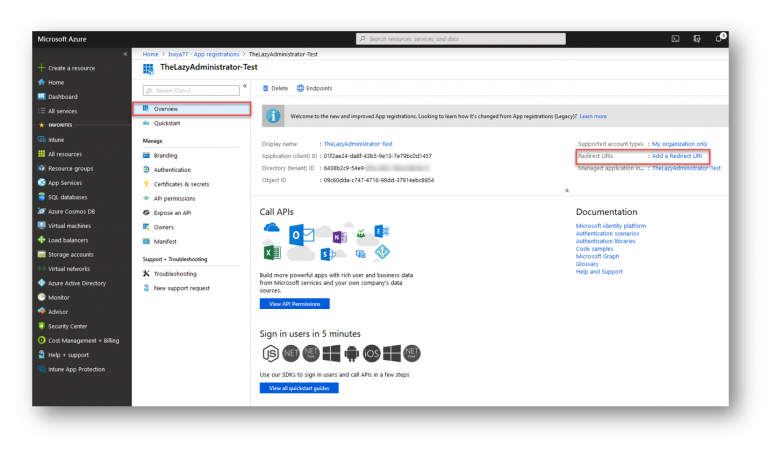Click the Android quickstart icon
Viewport: 768px width, 460px height.
coord(351,353)
